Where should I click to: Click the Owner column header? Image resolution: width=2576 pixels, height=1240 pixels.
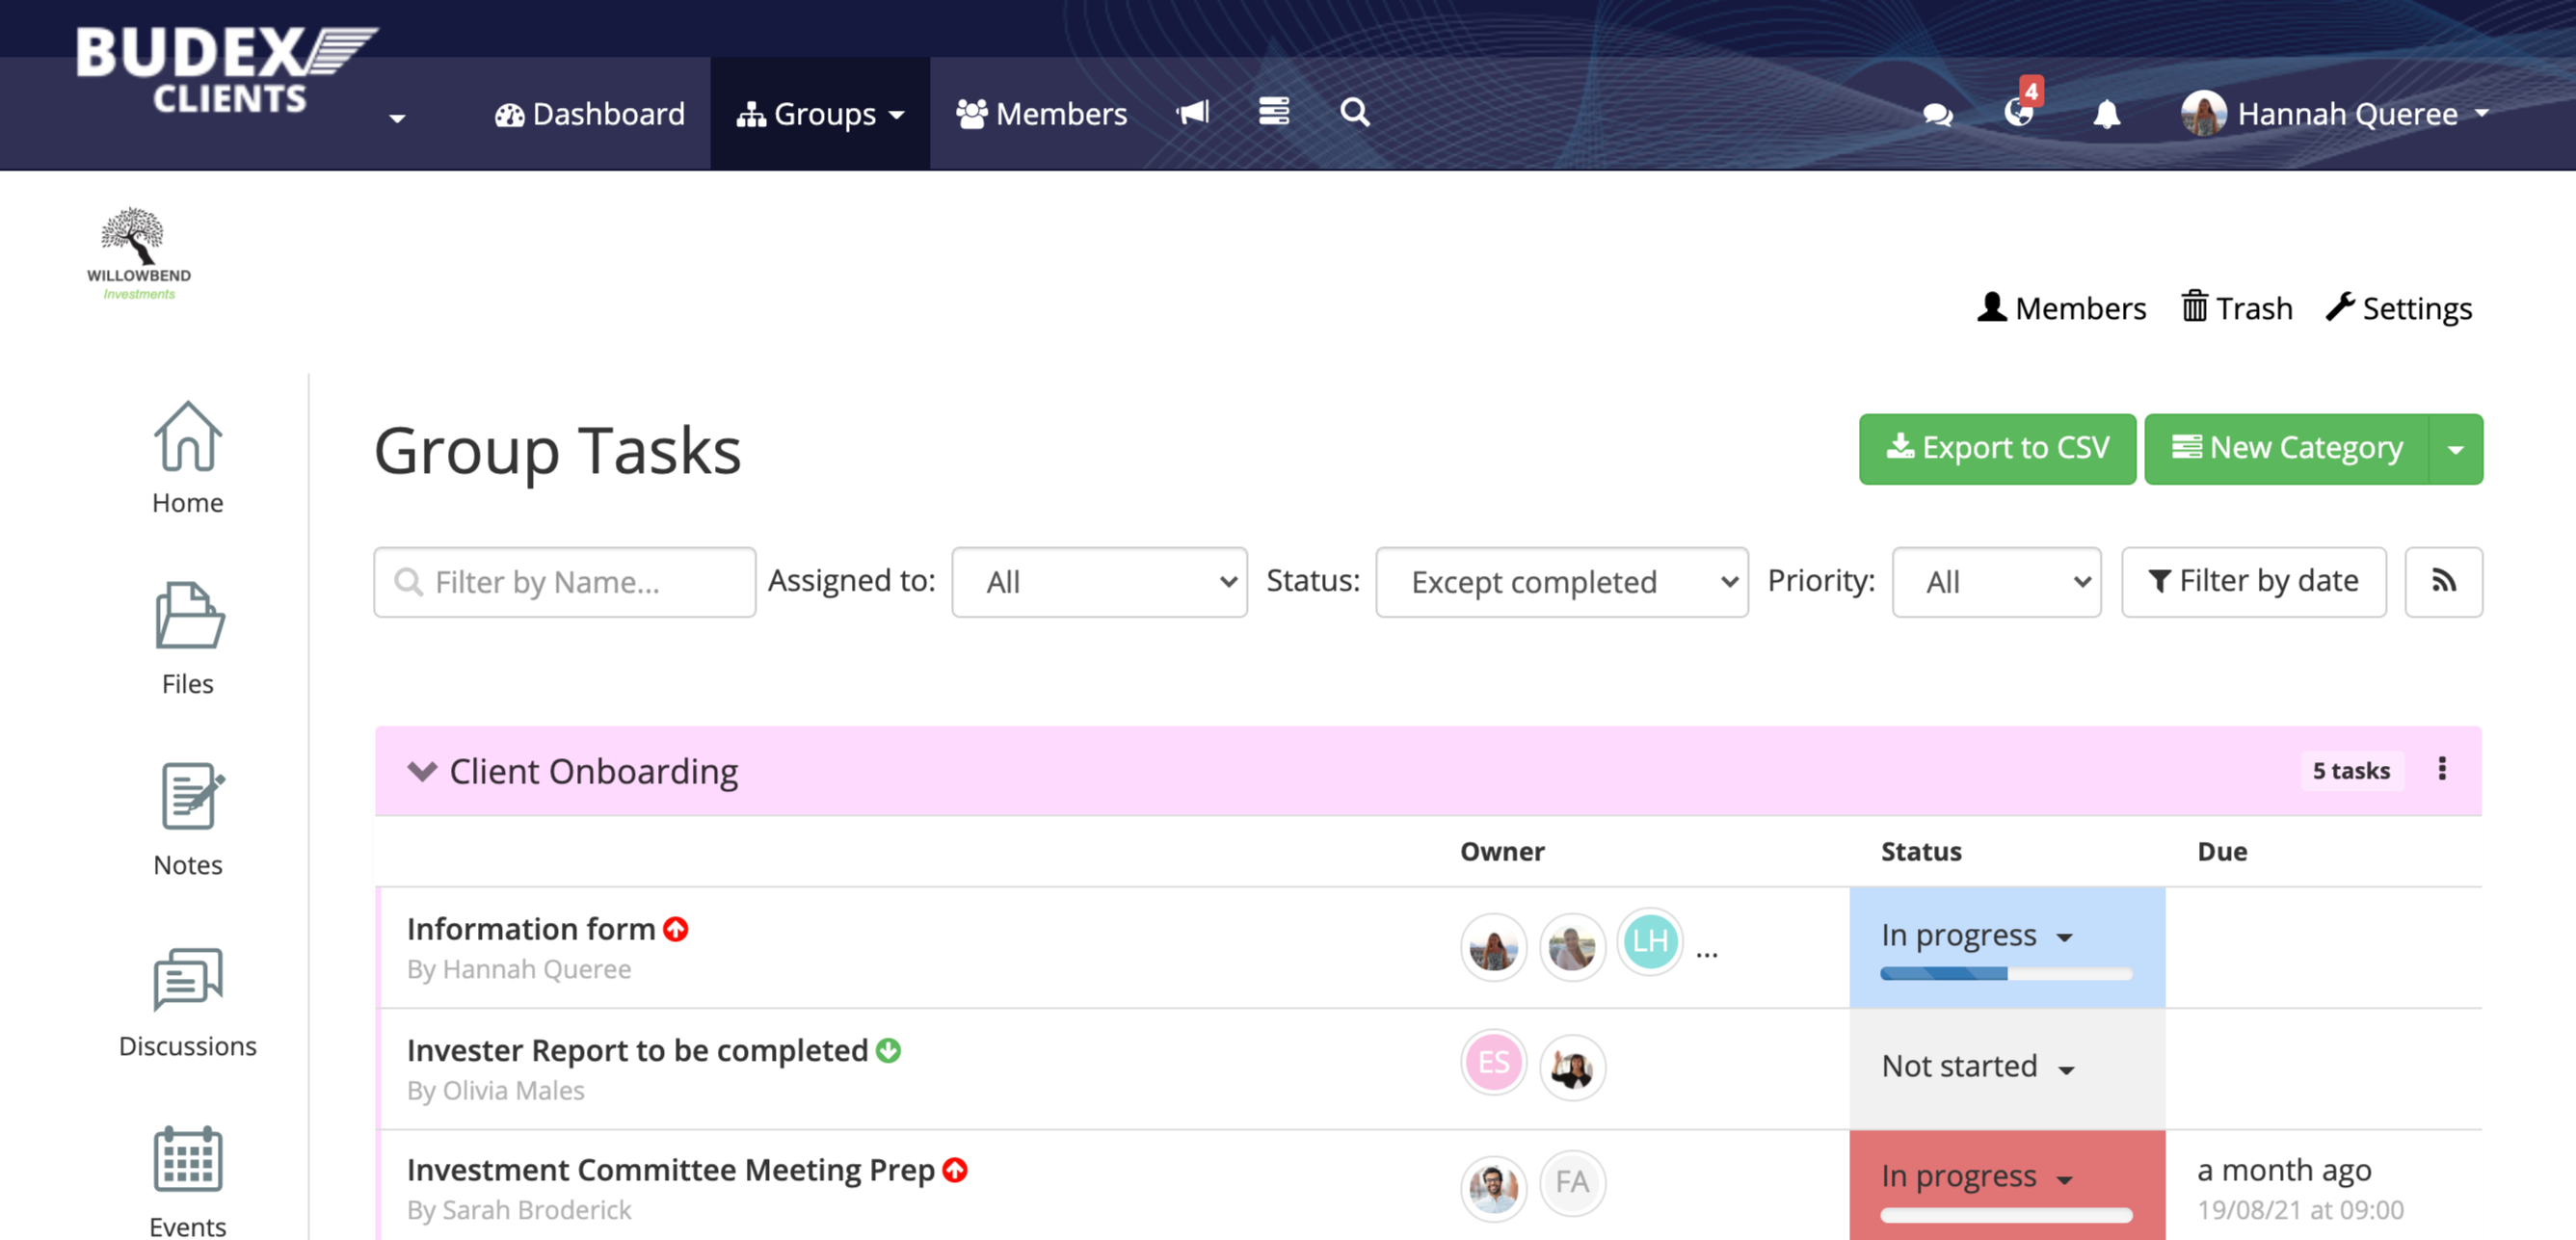[1502, 851]
